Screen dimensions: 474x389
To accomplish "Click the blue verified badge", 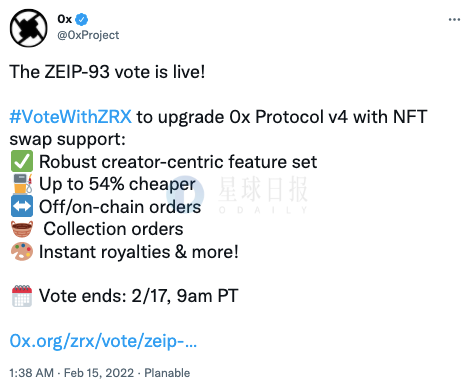I will point(81,19).
